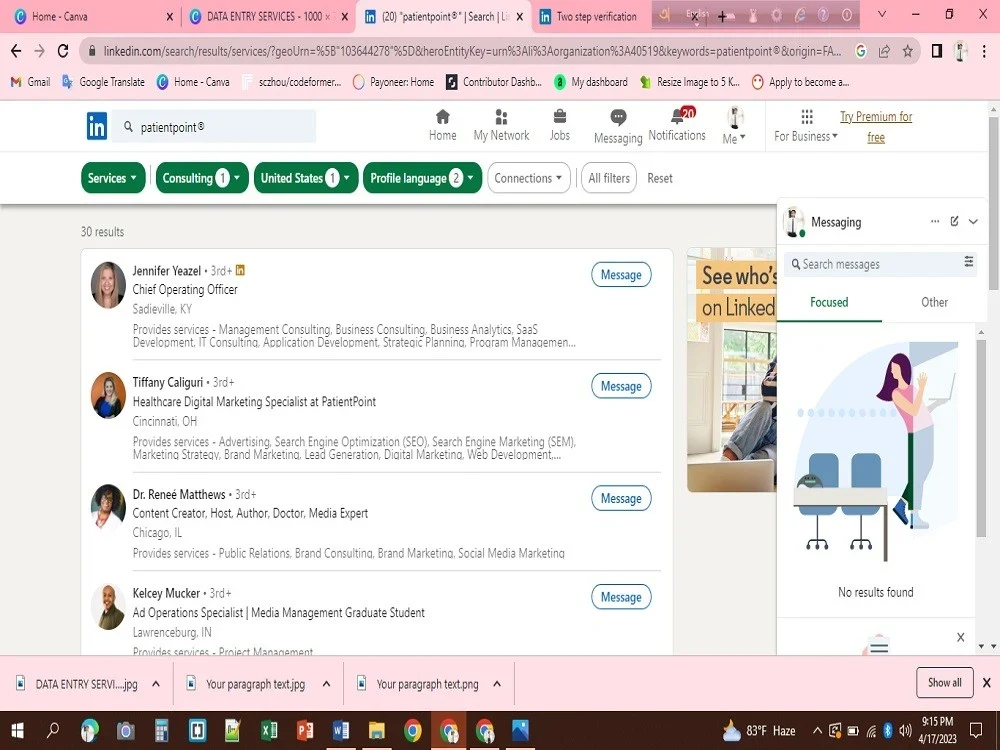Open Jennifer Yeazel's profile photo

coord(108,284)
